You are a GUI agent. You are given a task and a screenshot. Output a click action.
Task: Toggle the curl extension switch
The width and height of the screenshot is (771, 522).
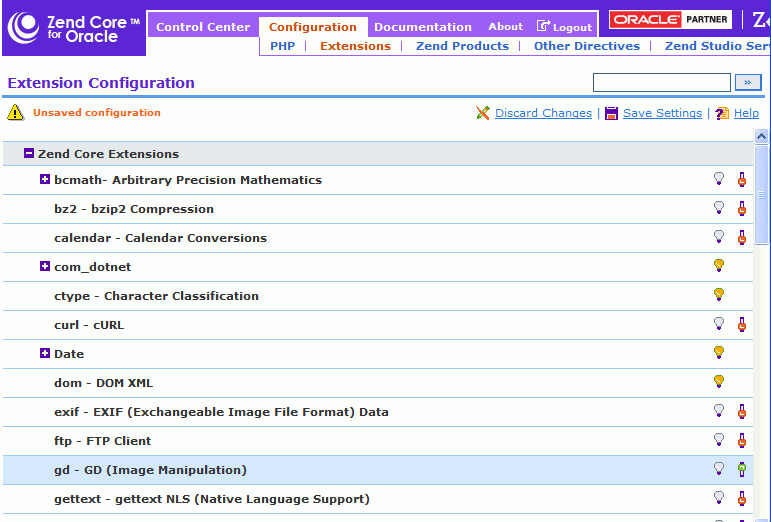click(742, 324)
